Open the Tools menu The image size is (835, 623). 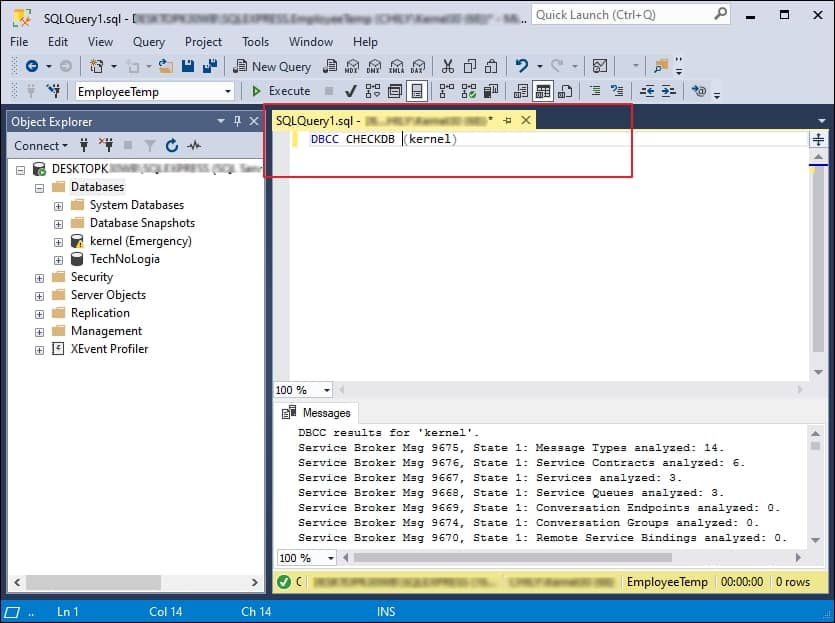[x=256, y=42]
